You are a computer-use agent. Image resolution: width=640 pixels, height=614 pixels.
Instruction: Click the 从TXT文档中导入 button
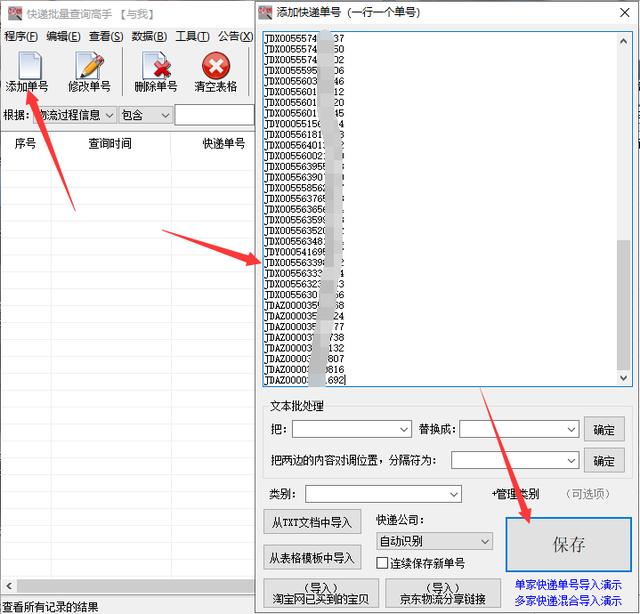click(x=312, y=522)
